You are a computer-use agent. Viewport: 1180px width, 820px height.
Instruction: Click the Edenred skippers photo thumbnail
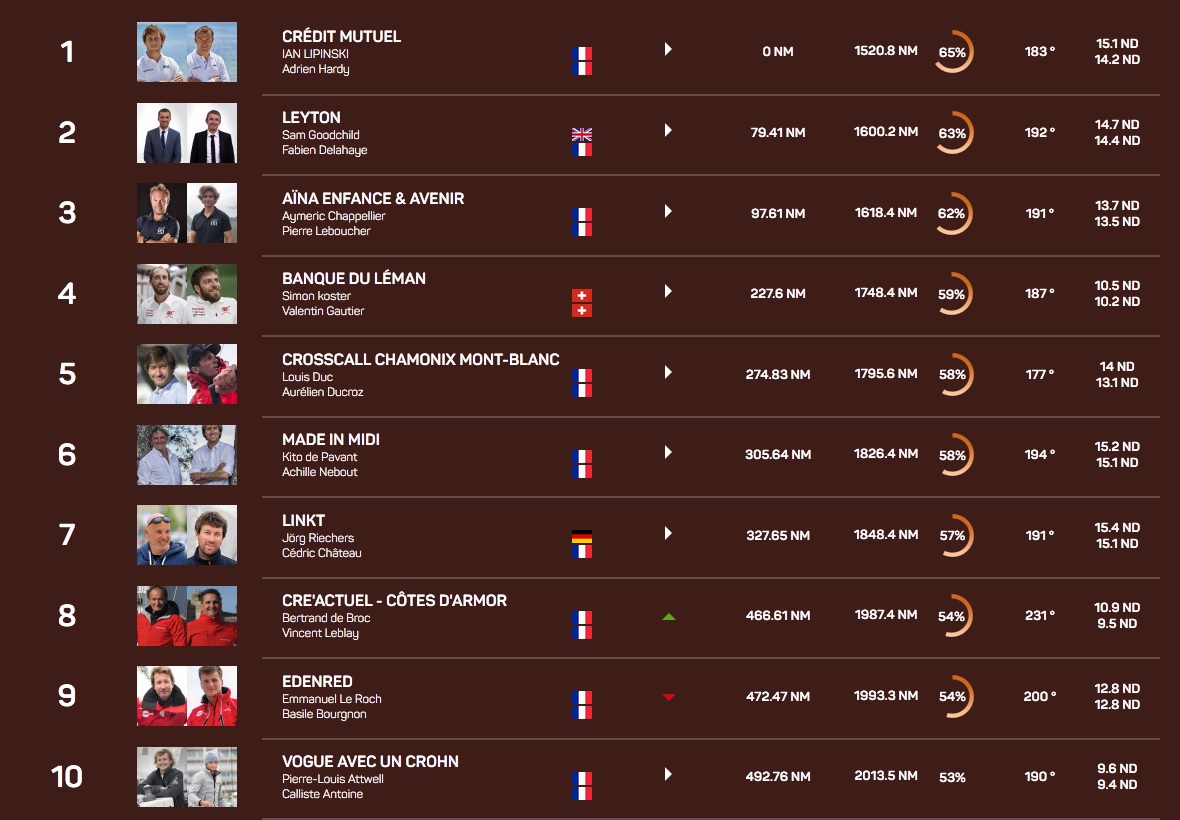click(x=187, y=696)
